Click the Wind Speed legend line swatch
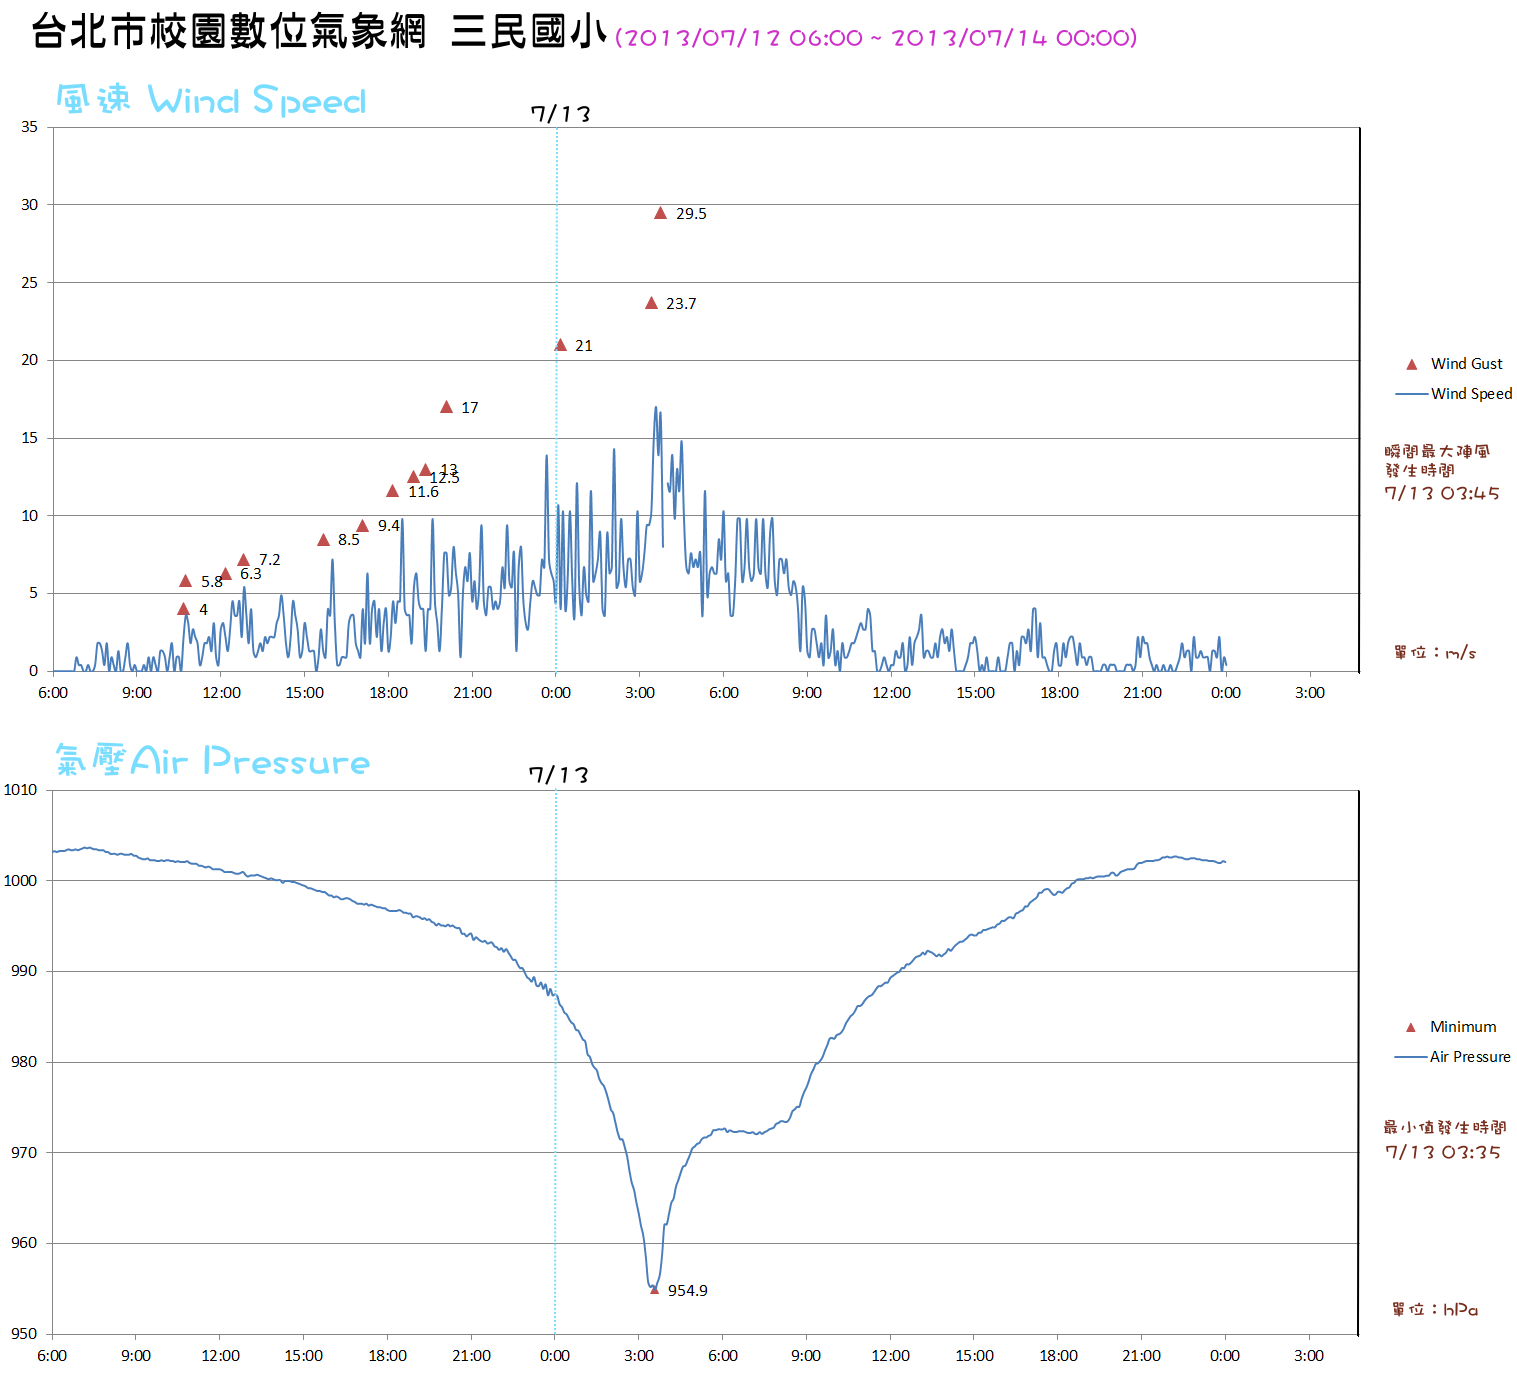 [1411, 394]
